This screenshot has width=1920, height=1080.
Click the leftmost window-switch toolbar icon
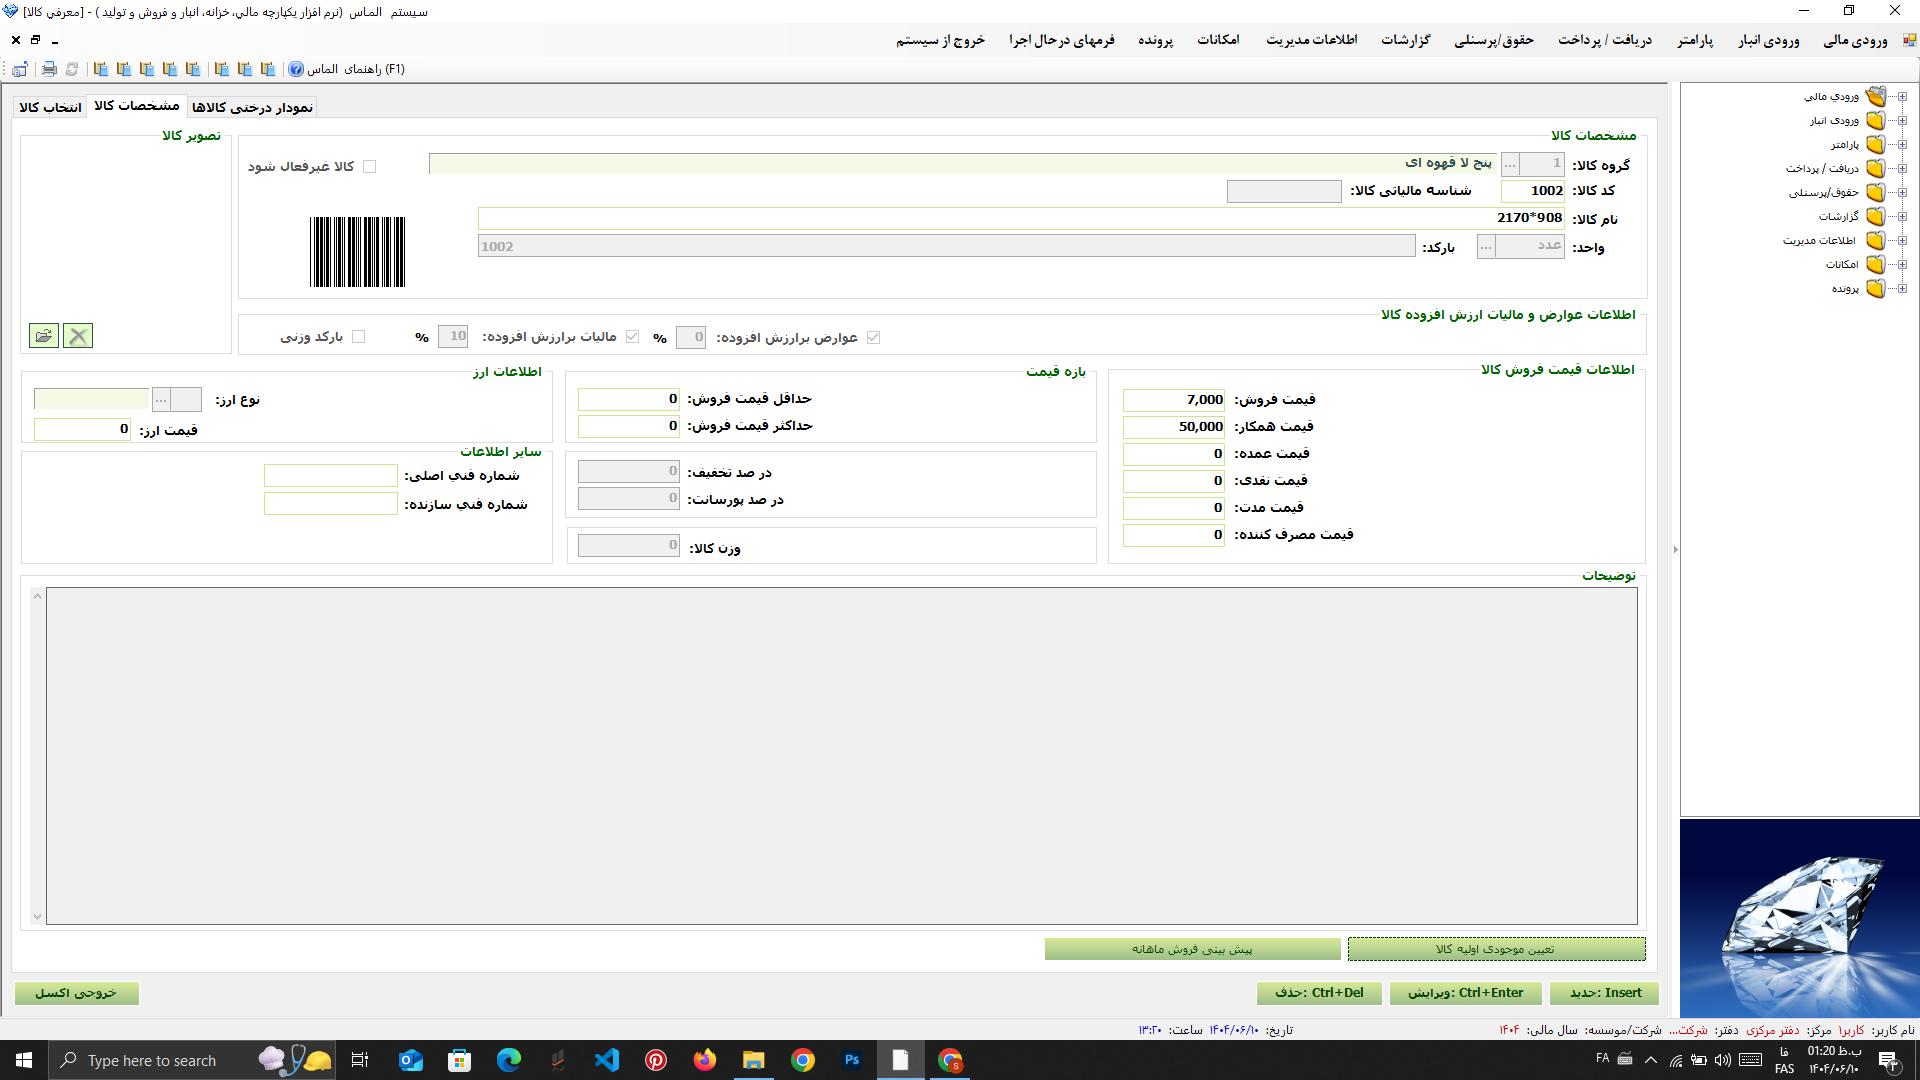pyautogui.click(x=20, y=69)
